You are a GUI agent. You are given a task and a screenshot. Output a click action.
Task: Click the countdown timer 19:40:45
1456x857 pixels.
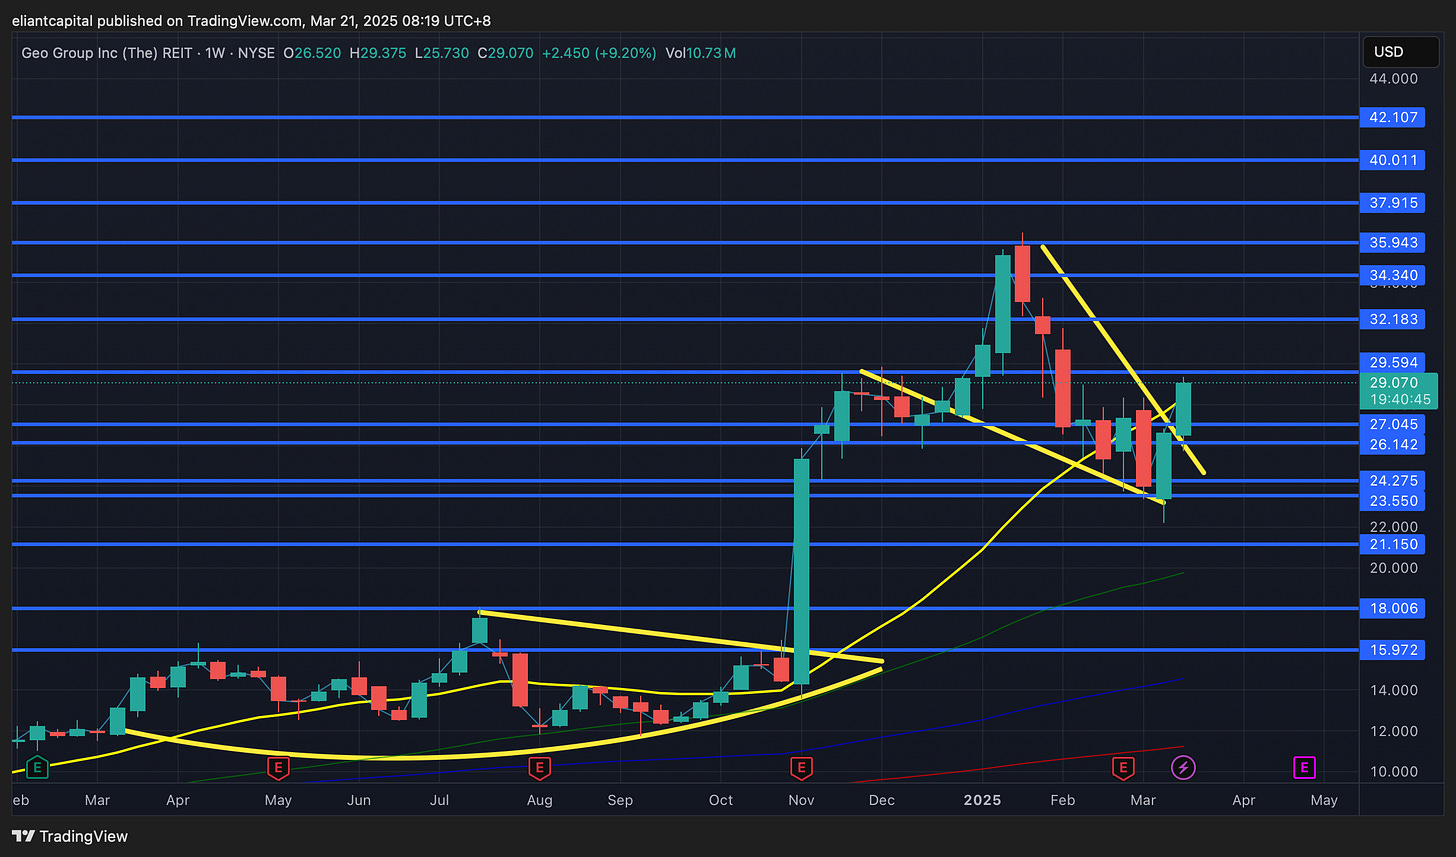coord(1398,399)
